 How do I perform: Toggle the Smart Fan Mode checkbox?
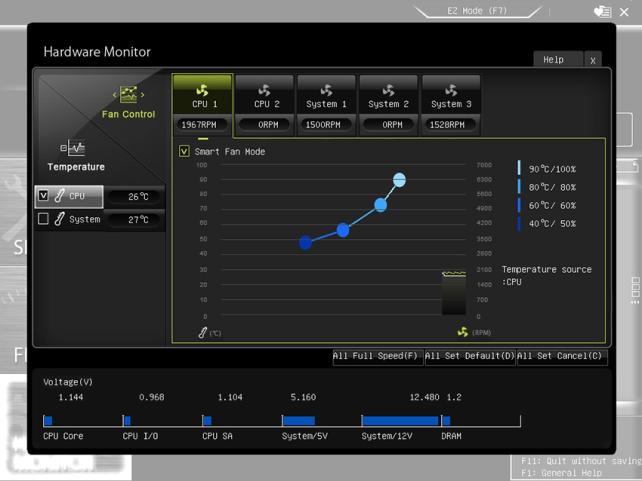(184, 151)
